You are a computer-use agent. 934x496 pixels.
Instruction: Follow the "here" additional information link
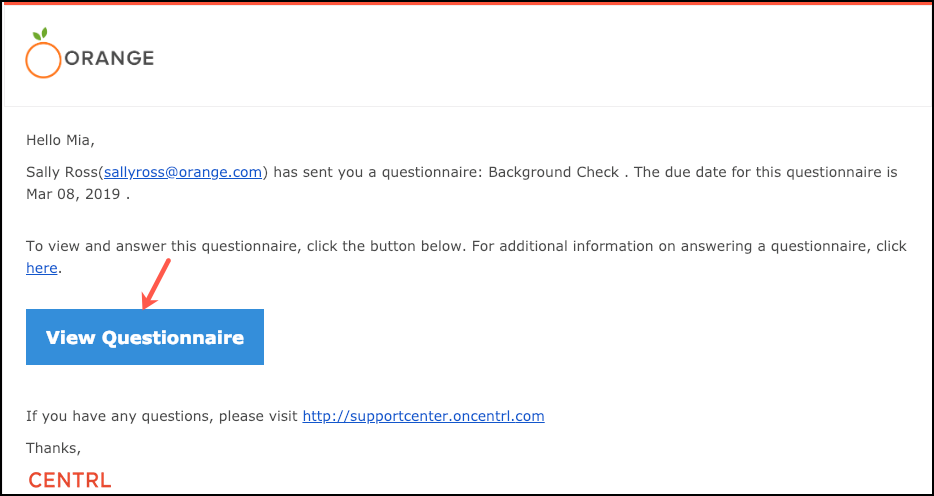(x=42, y=269)
